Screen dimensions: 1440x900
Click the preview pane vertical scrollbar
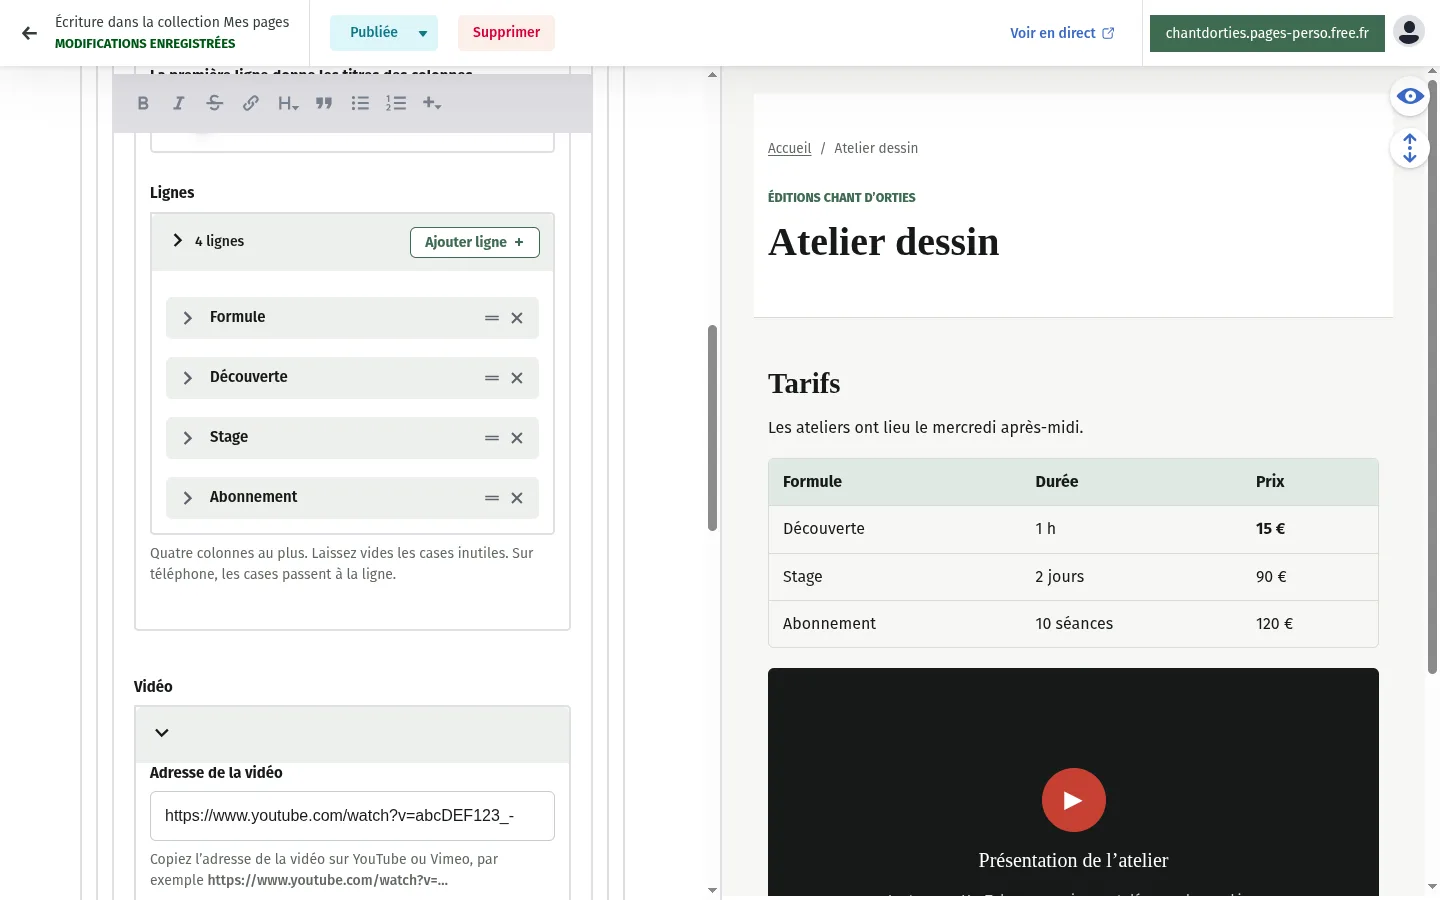tap(1432, 377)
